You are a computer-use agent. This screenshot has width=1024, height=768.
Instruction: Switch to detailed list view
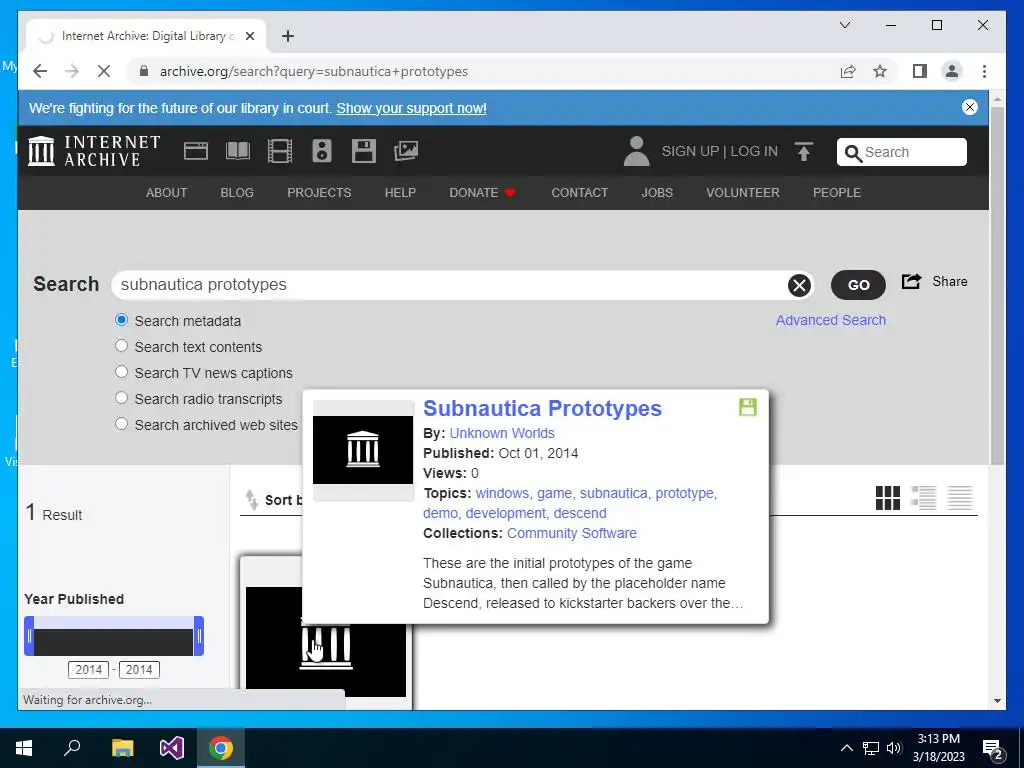[x=923, y=498]
